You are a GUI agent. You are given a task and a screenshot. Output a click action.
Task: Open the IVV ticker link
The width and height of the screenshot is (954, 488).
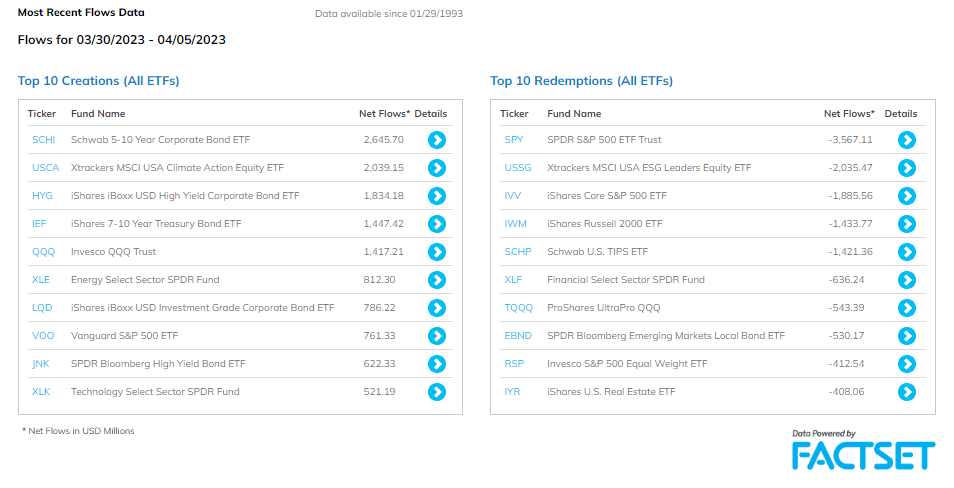pos(513,195)
